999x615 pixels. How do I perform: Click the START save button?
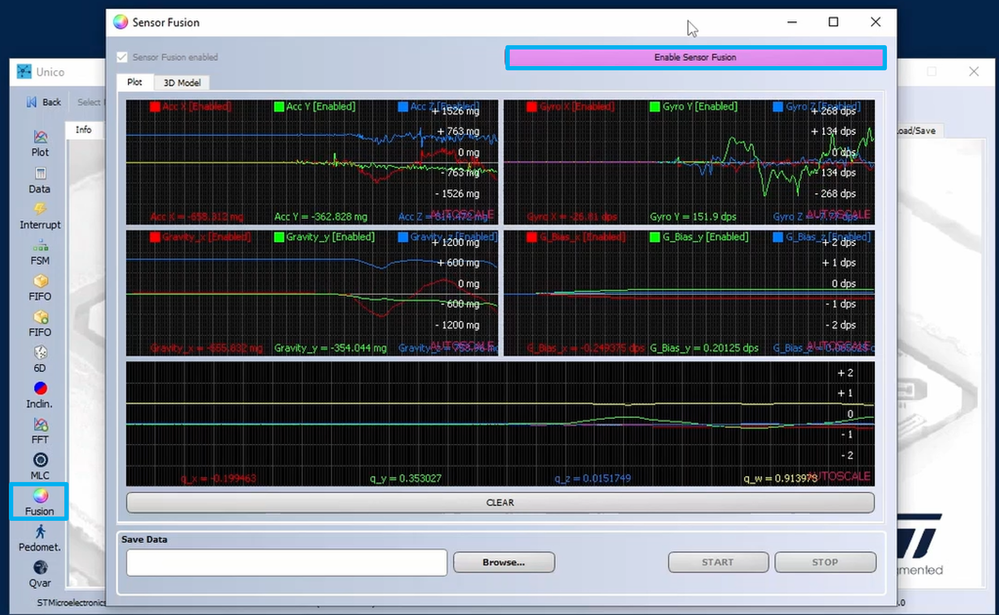718,562
